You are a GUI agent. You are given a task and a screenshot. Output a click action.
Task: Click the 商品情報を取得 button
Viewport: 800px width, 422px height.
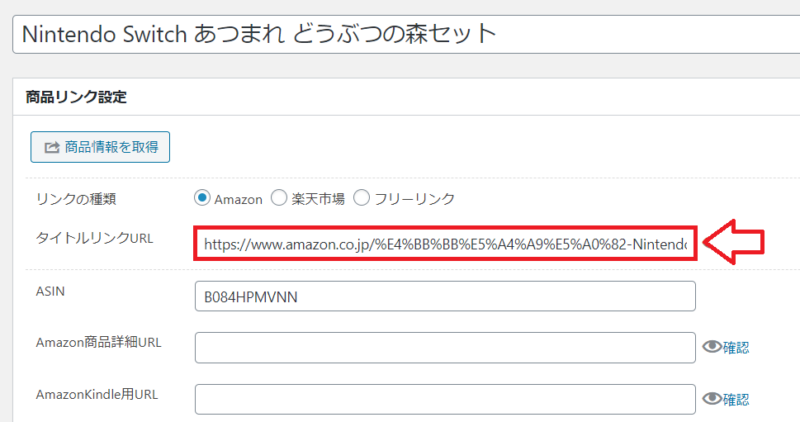[100, 147]
